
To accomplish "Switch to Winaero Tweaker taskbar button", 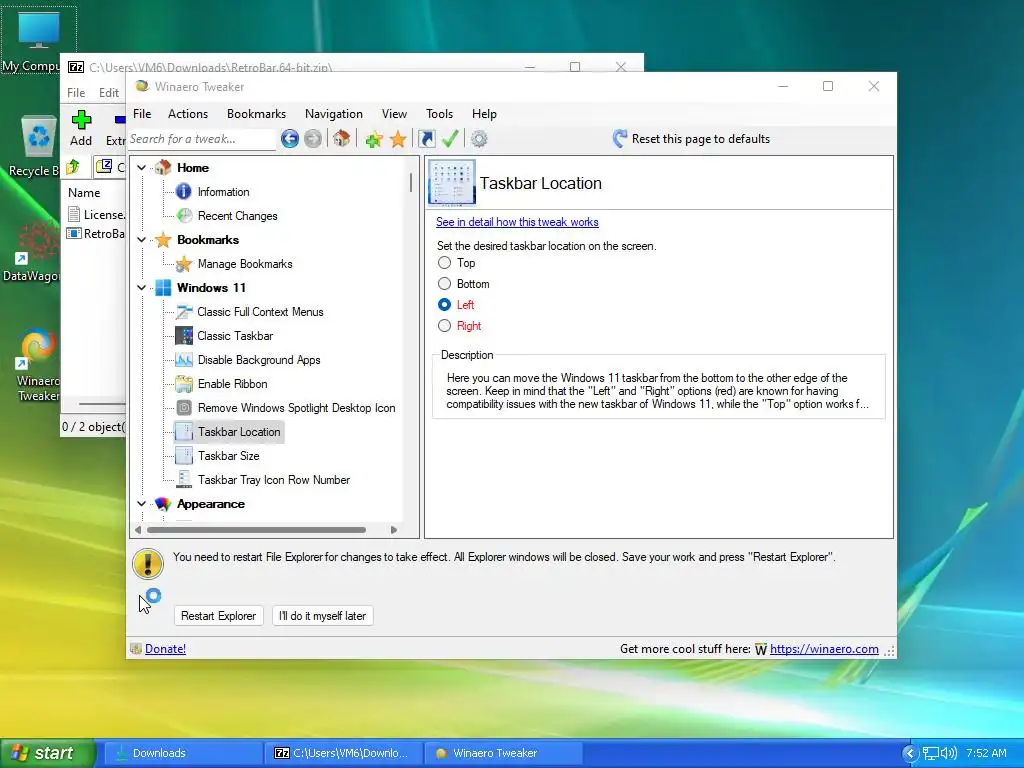I will pos(503,753).
